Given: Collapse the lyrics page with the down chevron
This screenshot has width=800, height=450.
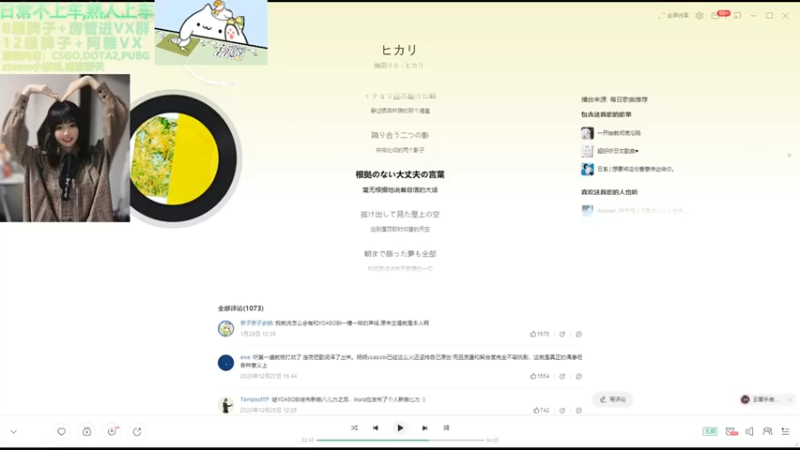Looking at the screenshot, I should [x=14, y=432].
